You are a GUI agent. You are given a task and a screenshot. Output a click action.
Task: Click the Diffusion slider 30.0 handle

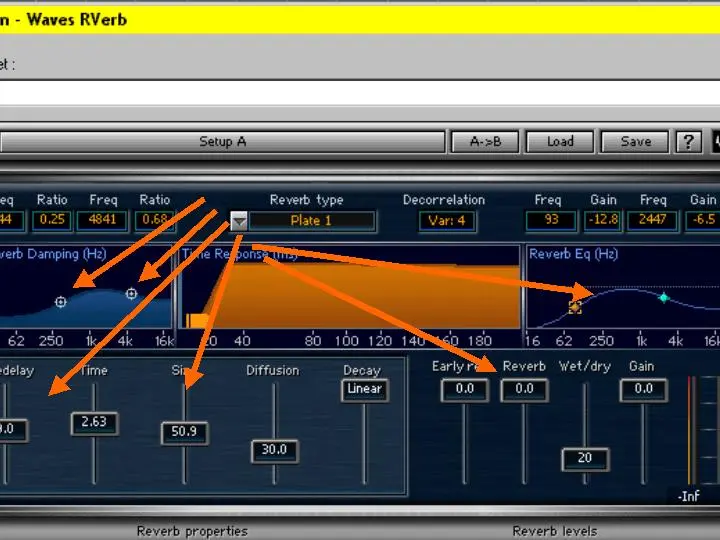275,450
